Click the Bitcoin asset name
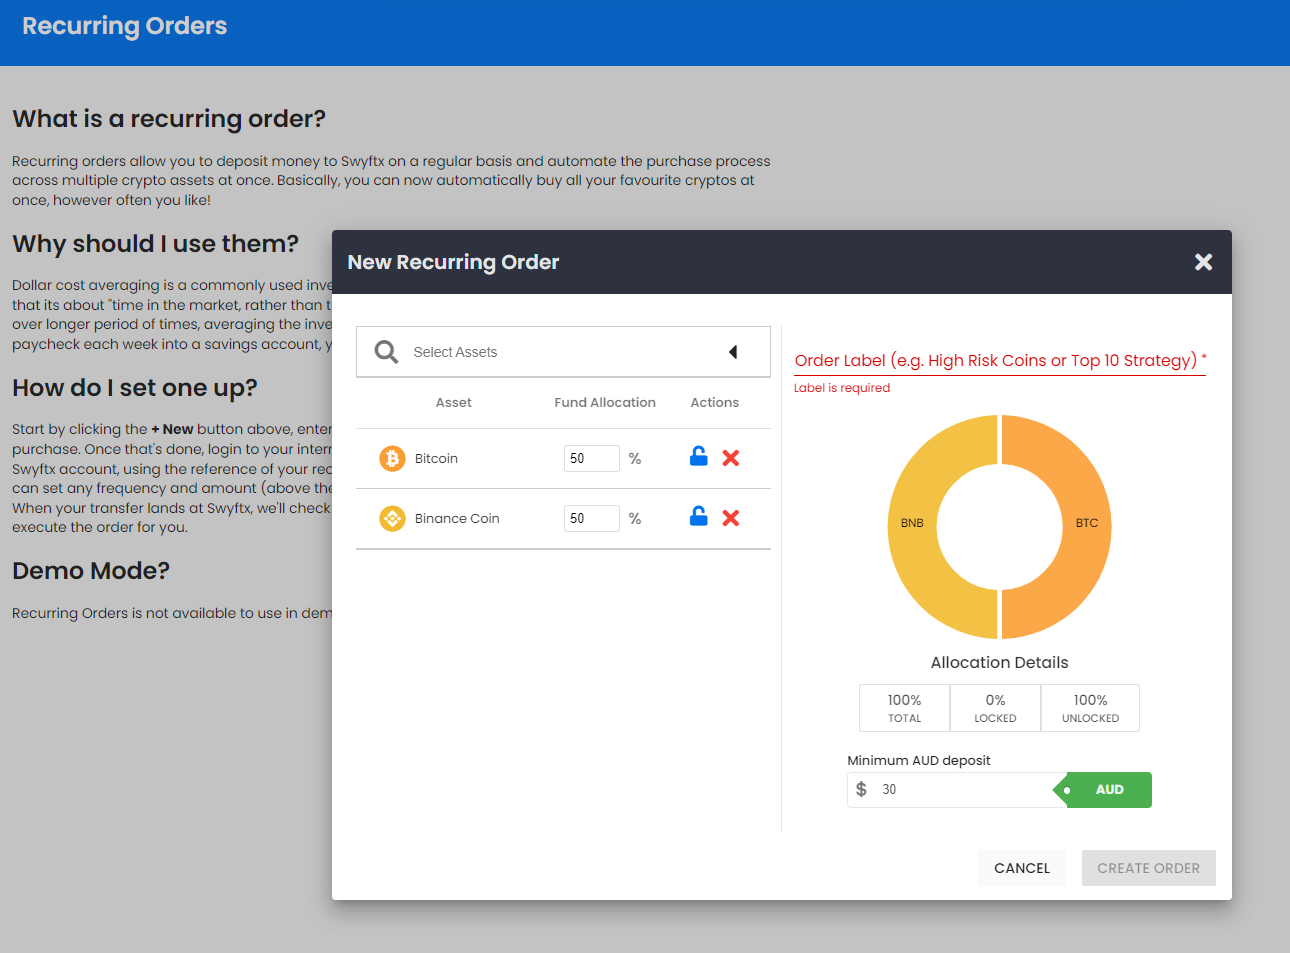This screenshot has width=1290, height=953. pyautogui.click(x=436, y=458)
